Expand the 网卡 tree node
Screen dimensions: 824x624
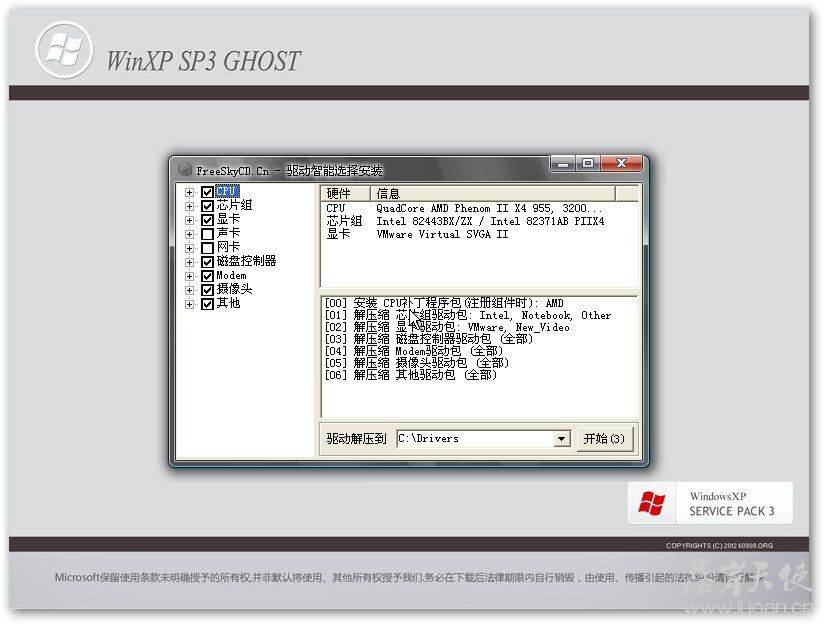click(x=189, y=248)
